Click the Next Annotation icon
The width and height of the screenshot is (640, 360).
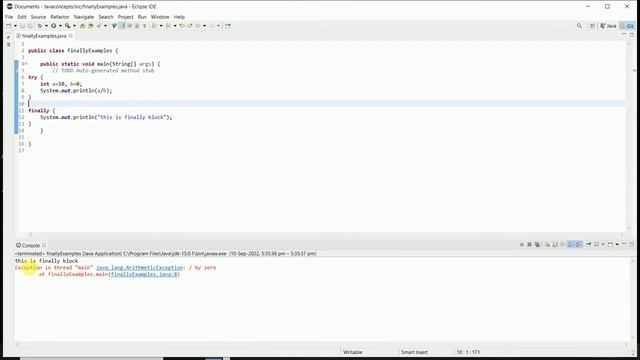point(155,26)
